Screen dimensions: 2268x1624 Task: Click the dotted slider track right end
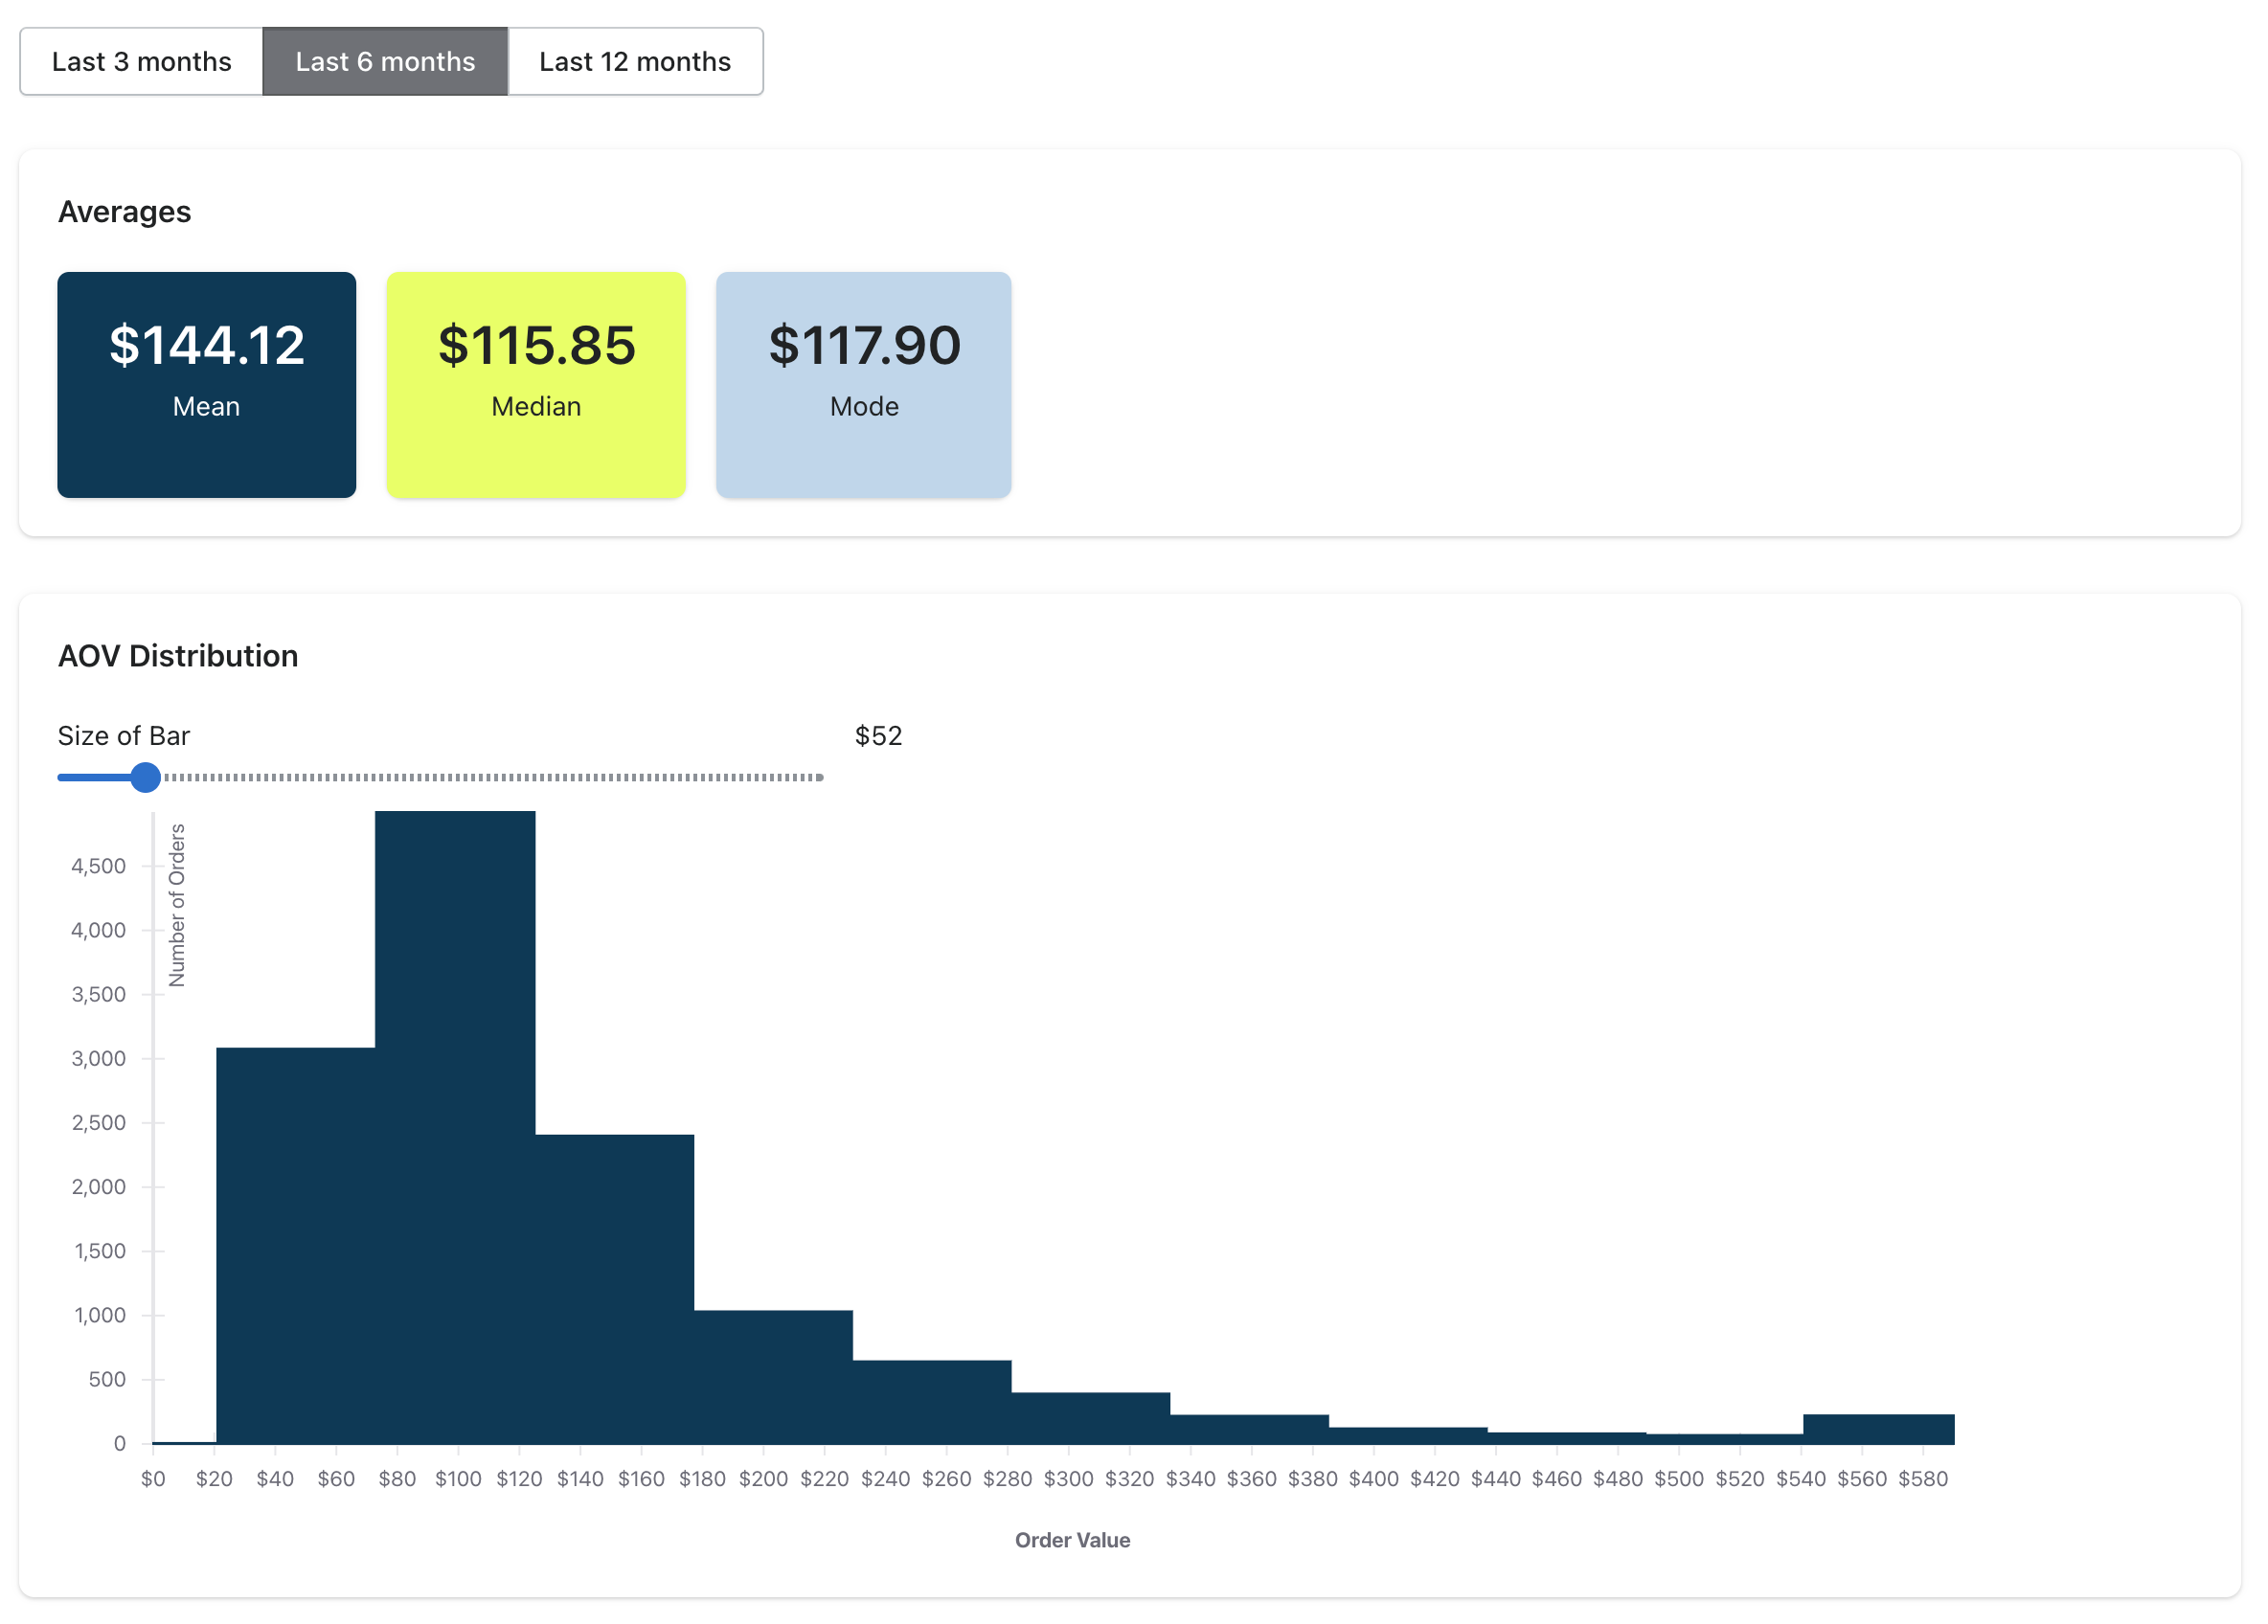818,778
